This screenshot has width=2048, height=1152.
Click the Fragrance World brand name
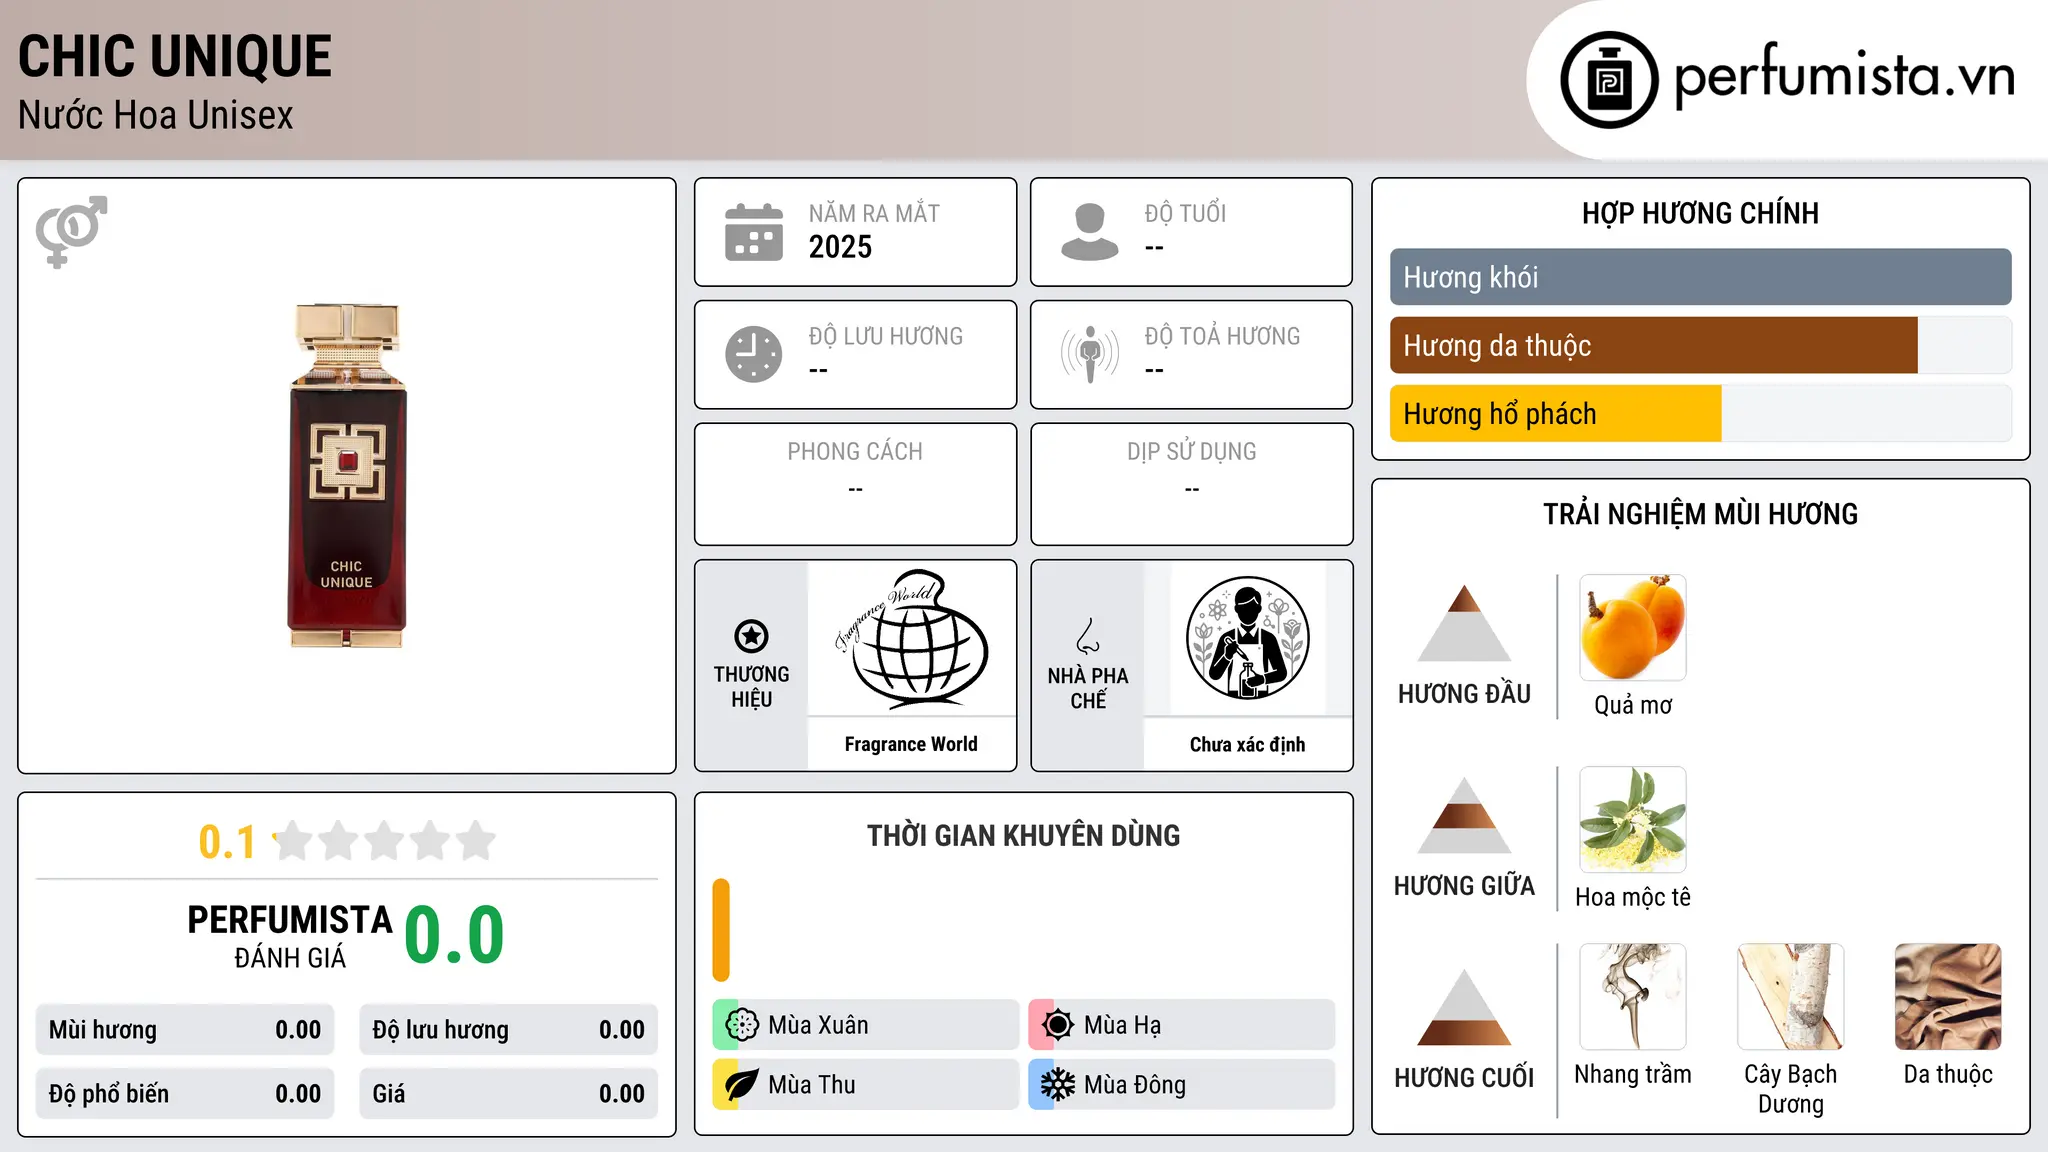coord(911,744)
